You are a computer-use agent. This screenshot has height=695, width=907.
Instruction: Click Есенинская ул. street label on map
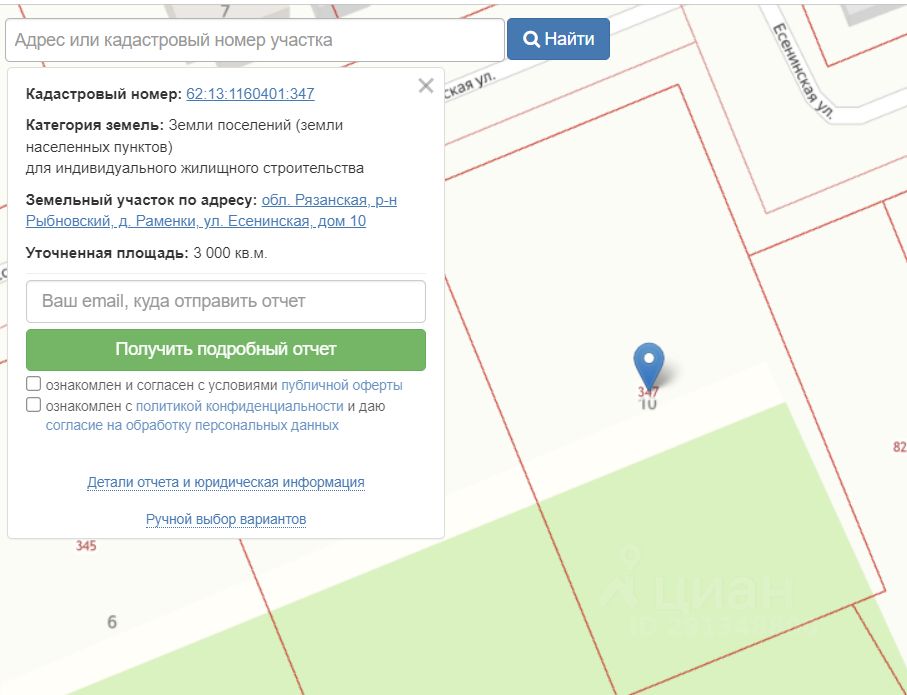coord(803,71)
